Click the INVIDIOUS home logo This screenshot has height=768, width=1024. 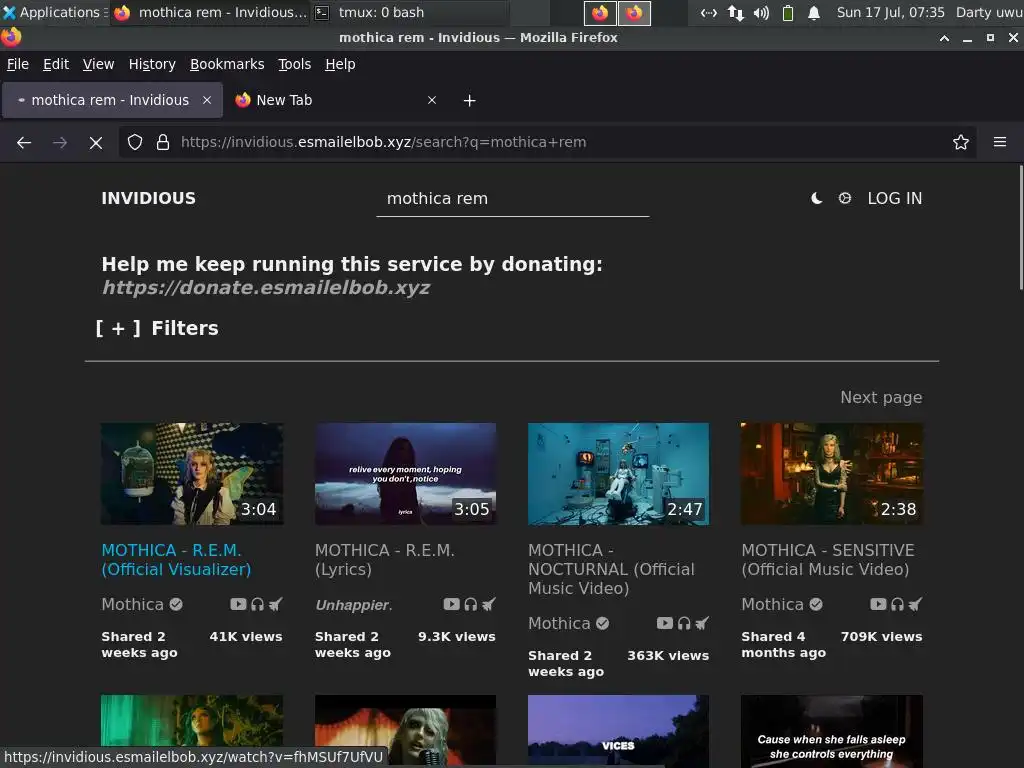[x=148, y=199]
